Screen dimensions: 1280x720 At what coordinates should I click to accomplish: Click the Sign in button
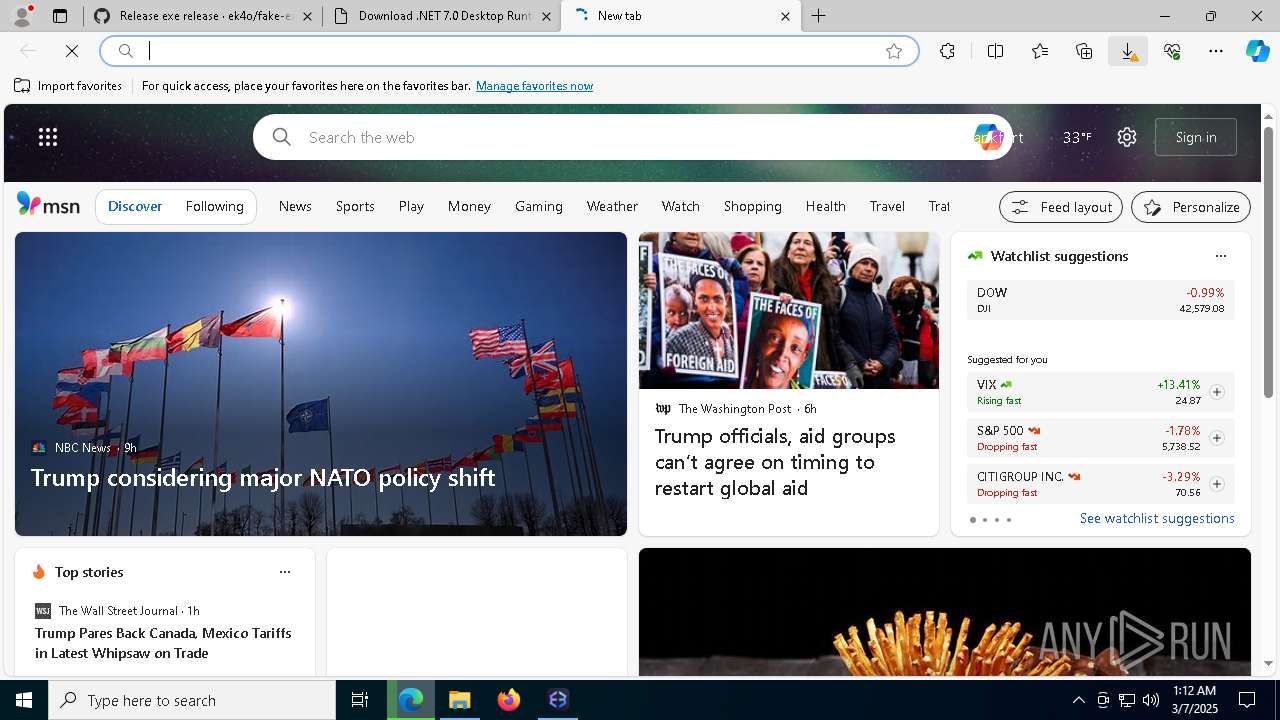click(1196, 137)
